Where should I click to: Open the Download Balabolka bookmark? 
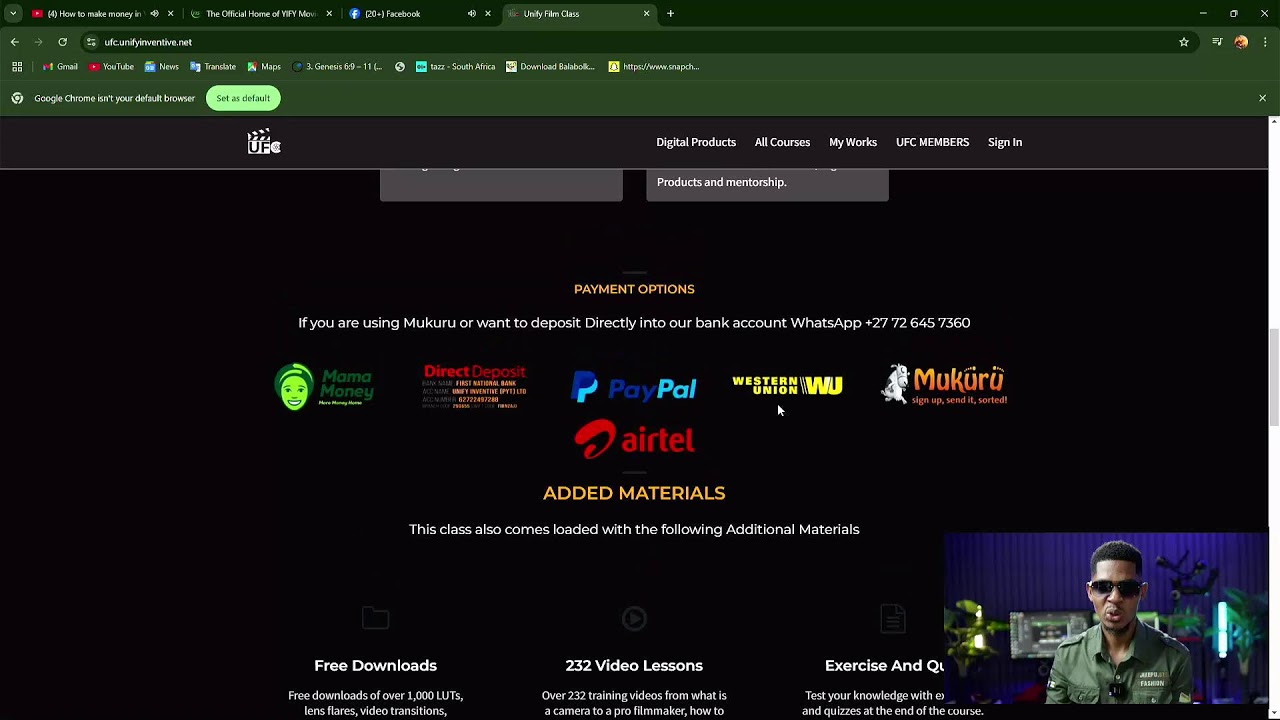click(550, 67)
